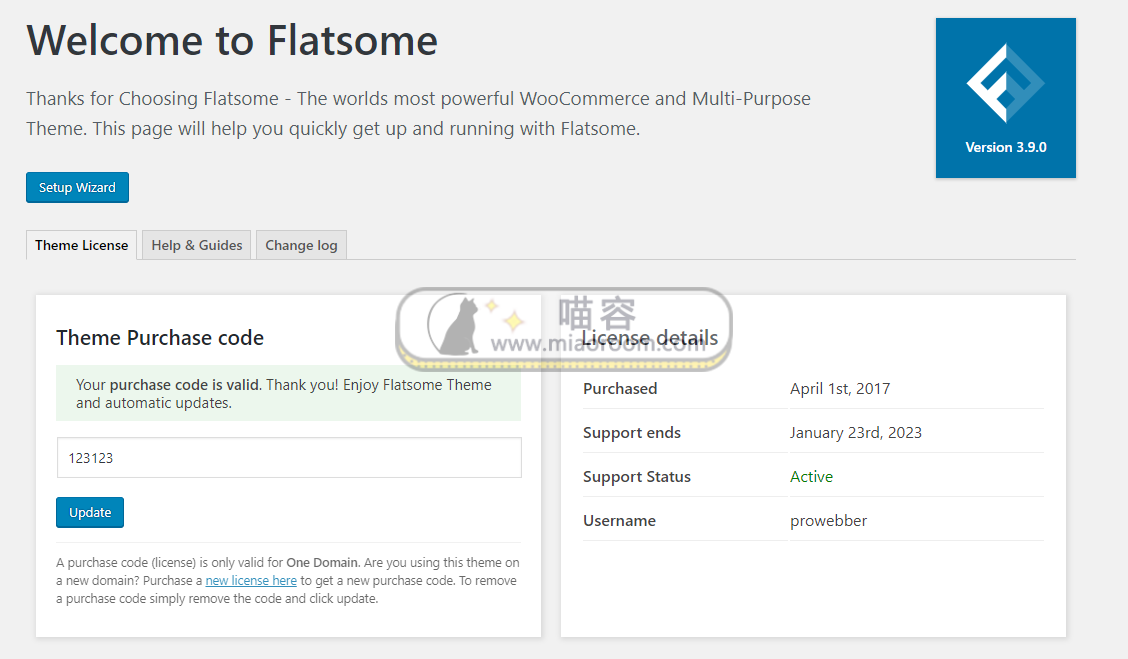
Task: Focus the purchase code input field
Action: coord(289,458)
